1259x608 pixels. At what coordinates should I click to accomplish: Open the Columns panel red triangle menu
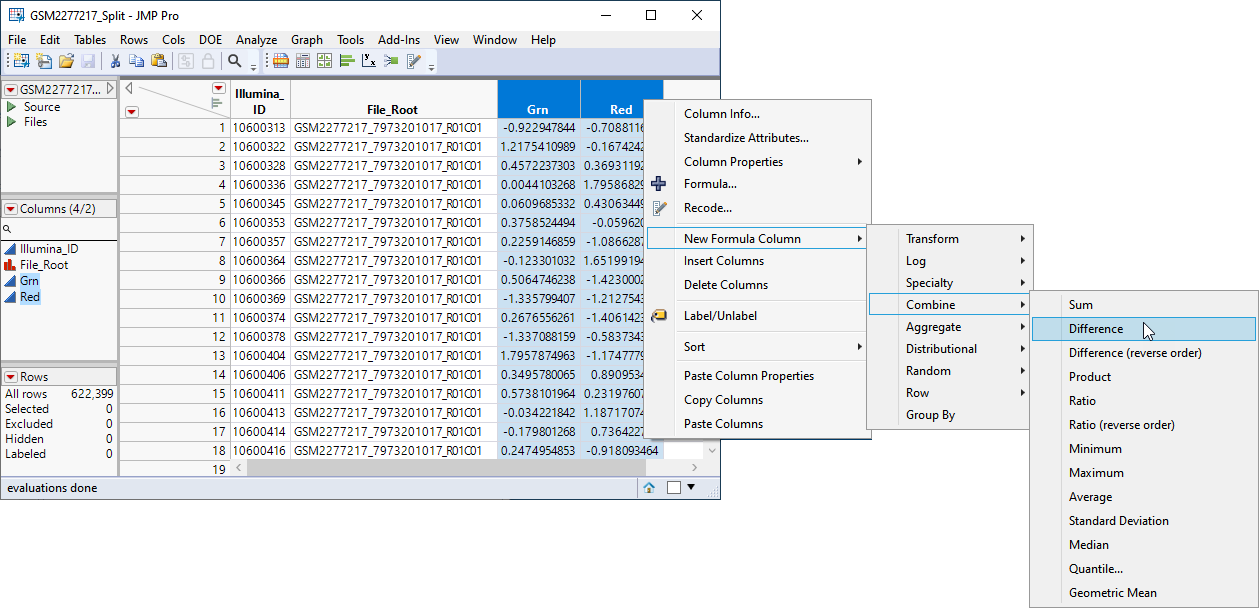point(11,209)
